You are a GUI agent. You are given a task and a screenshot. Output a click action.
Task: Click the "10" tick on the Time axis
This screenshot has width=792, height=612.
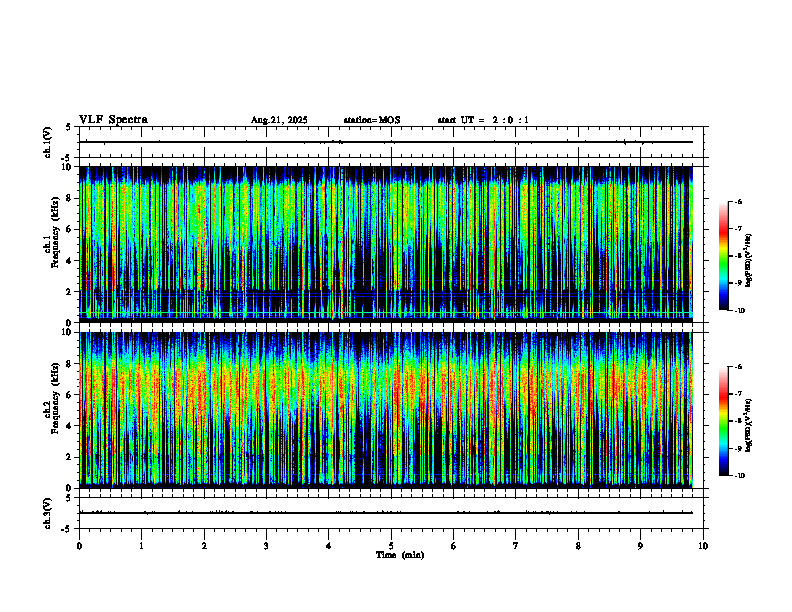click(703, 546)
